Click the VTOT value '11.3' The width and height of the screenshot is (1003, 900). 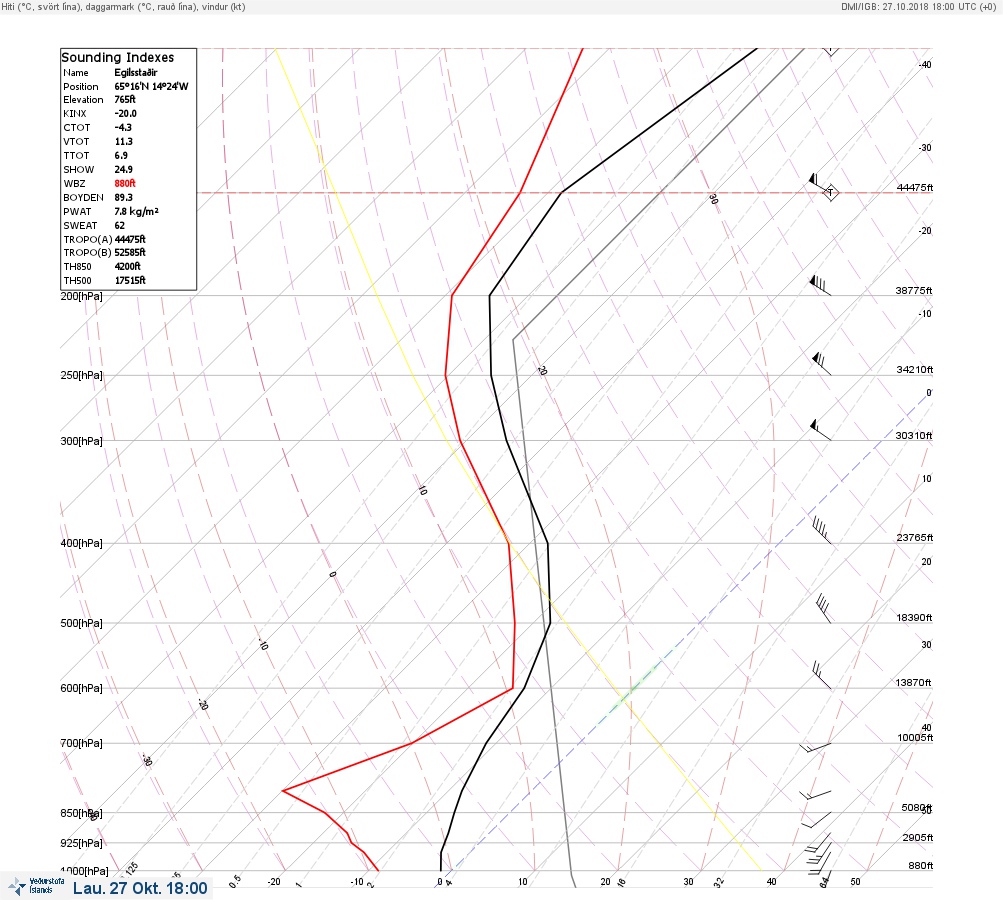click(x=123, y=141)
